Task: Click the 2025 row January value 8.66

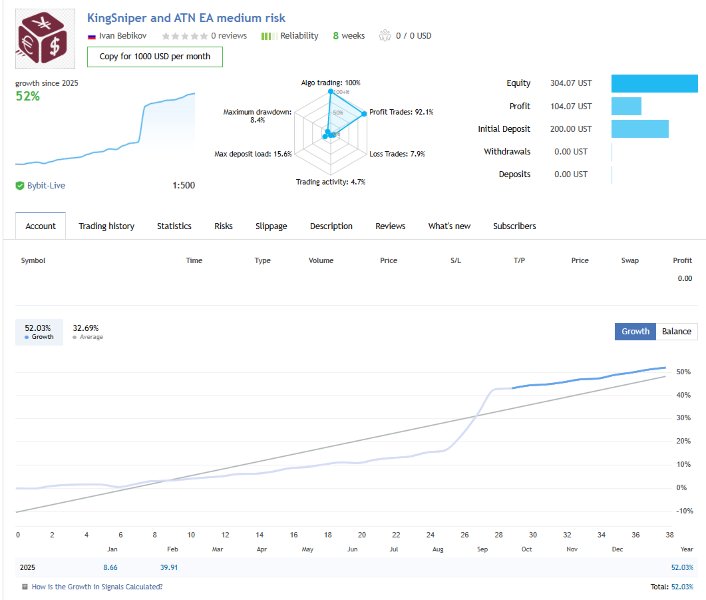Action: coord(110,568)
